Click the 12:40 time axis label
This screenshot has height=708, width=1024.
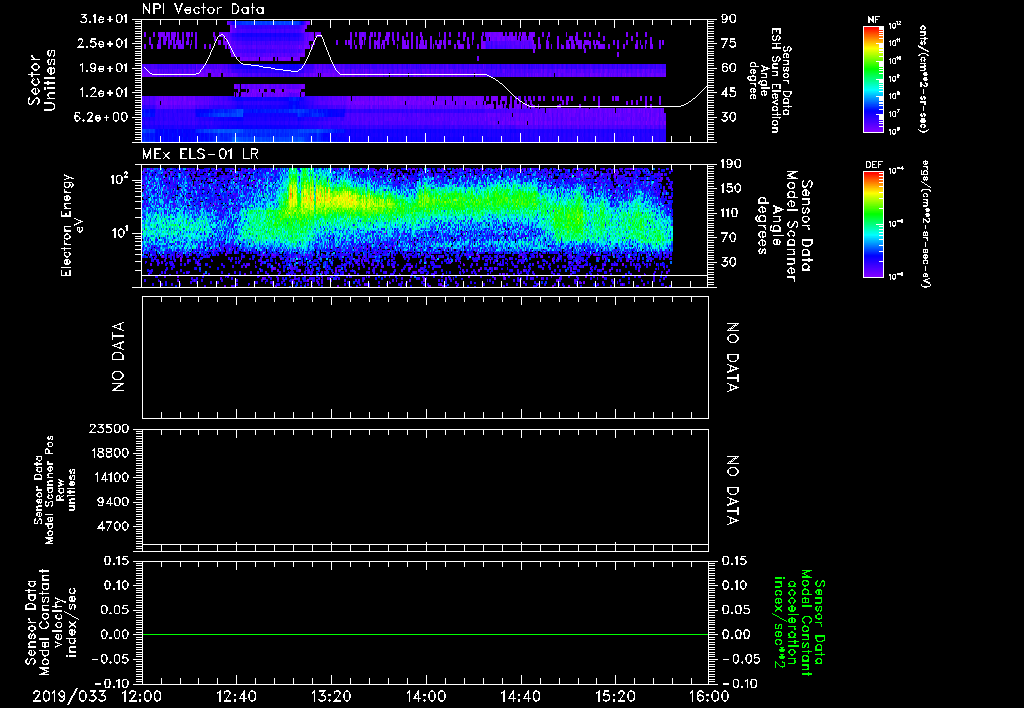tap(237, 697)
